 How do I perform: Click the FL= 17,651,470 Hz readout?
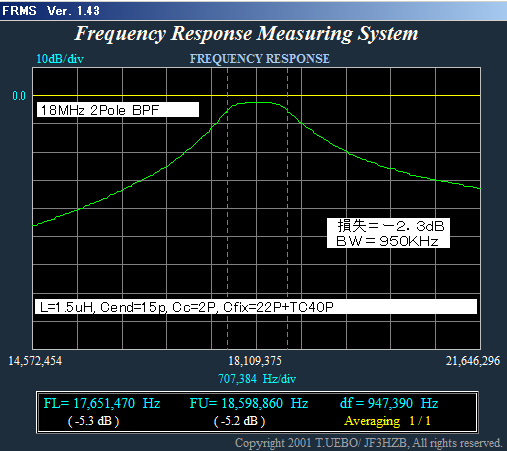102,403
